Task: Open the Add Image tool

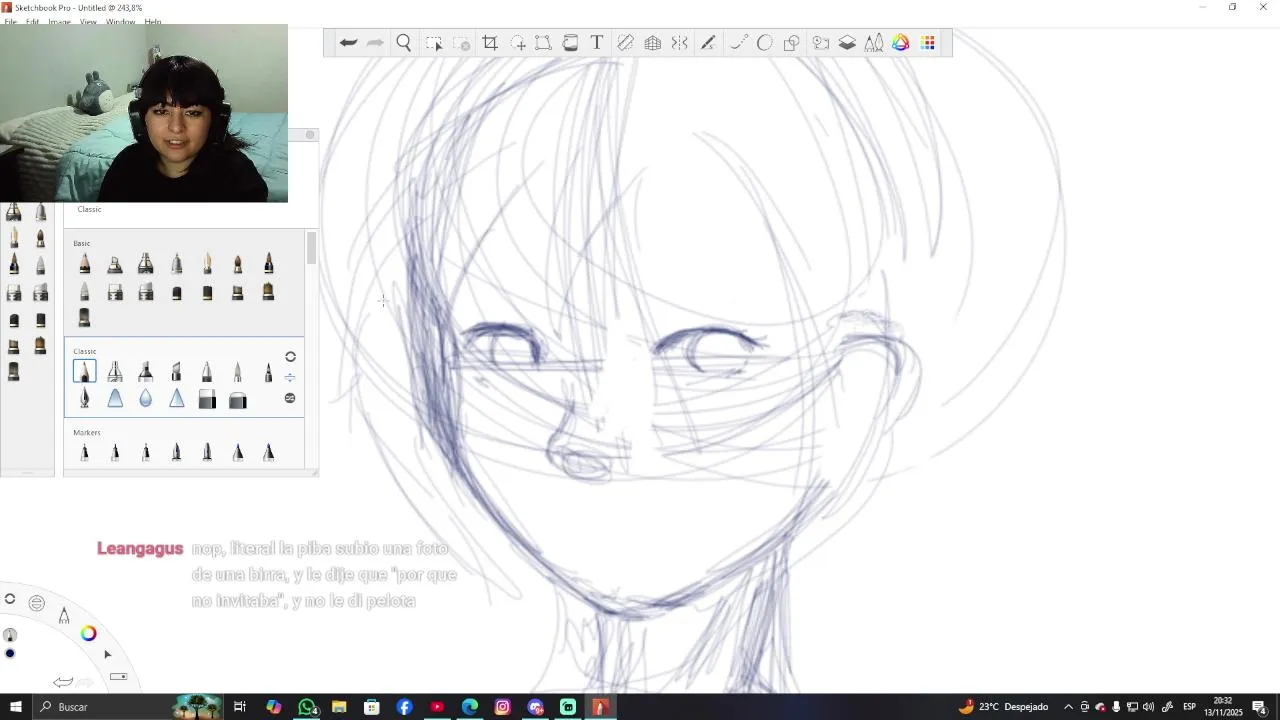Action: [821, 43]
